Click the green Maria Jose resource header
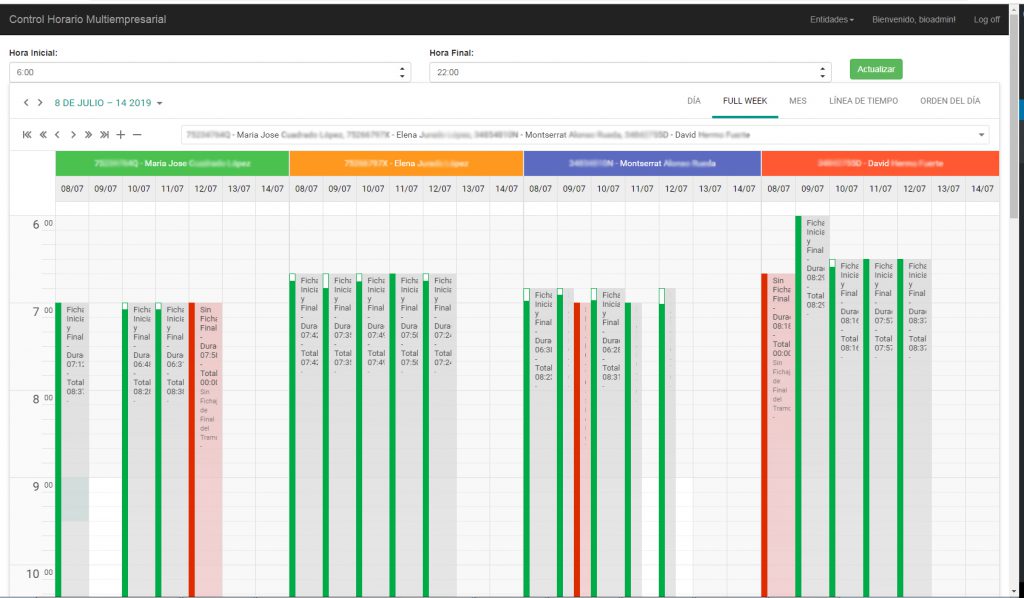This screenshot has width=1024, height=598. coord(172,163)
